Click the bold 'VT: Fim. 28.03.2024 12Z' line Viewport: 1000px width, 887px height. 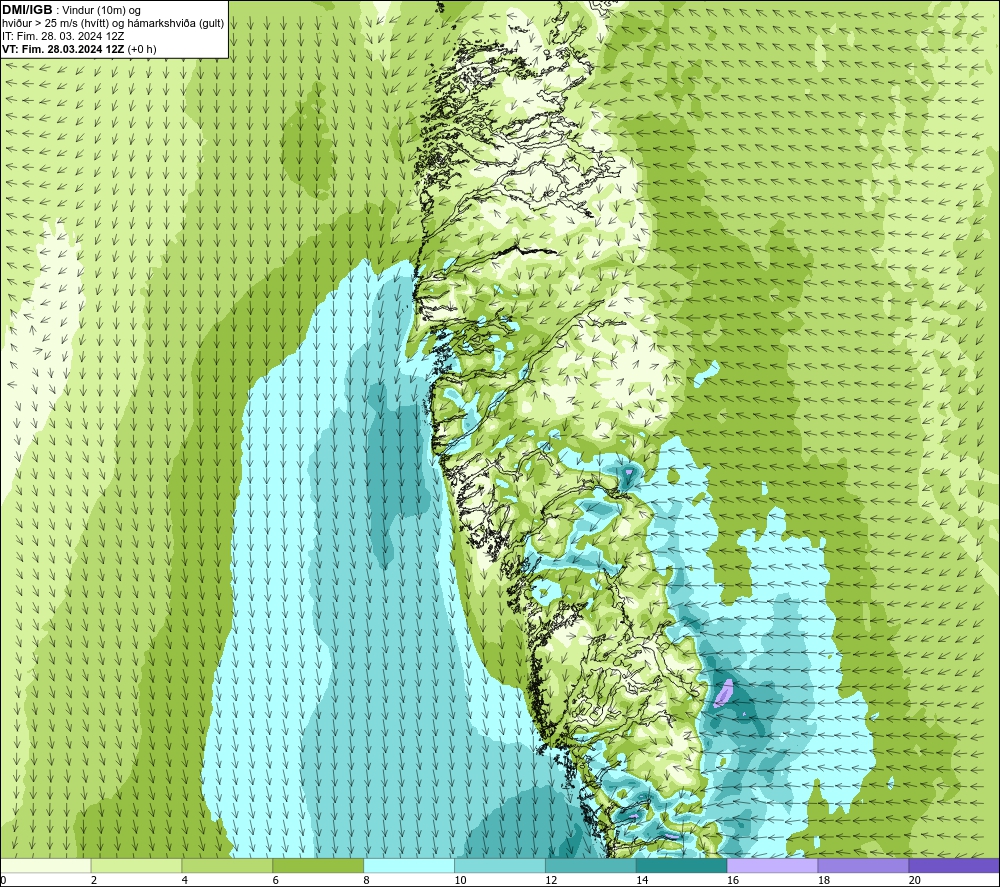click(63, 49)
